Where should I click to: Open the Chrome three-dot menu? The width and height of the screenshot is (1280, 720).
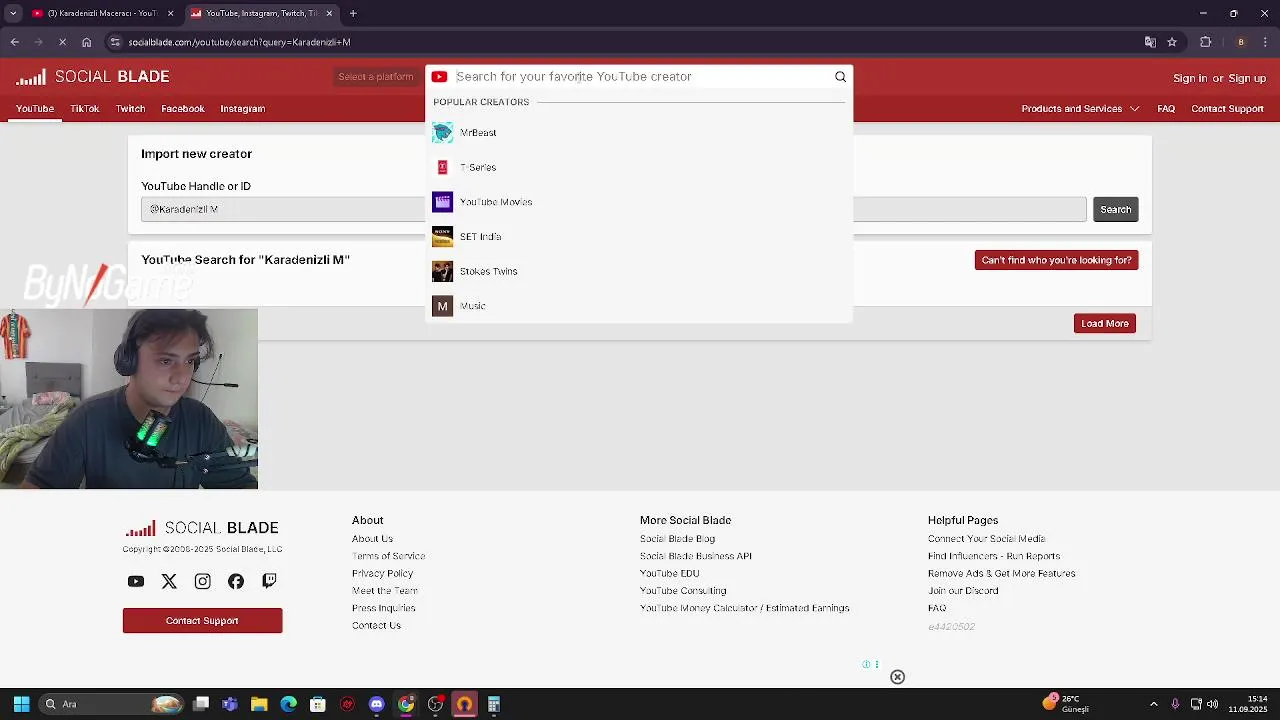tap(1265, 42)
